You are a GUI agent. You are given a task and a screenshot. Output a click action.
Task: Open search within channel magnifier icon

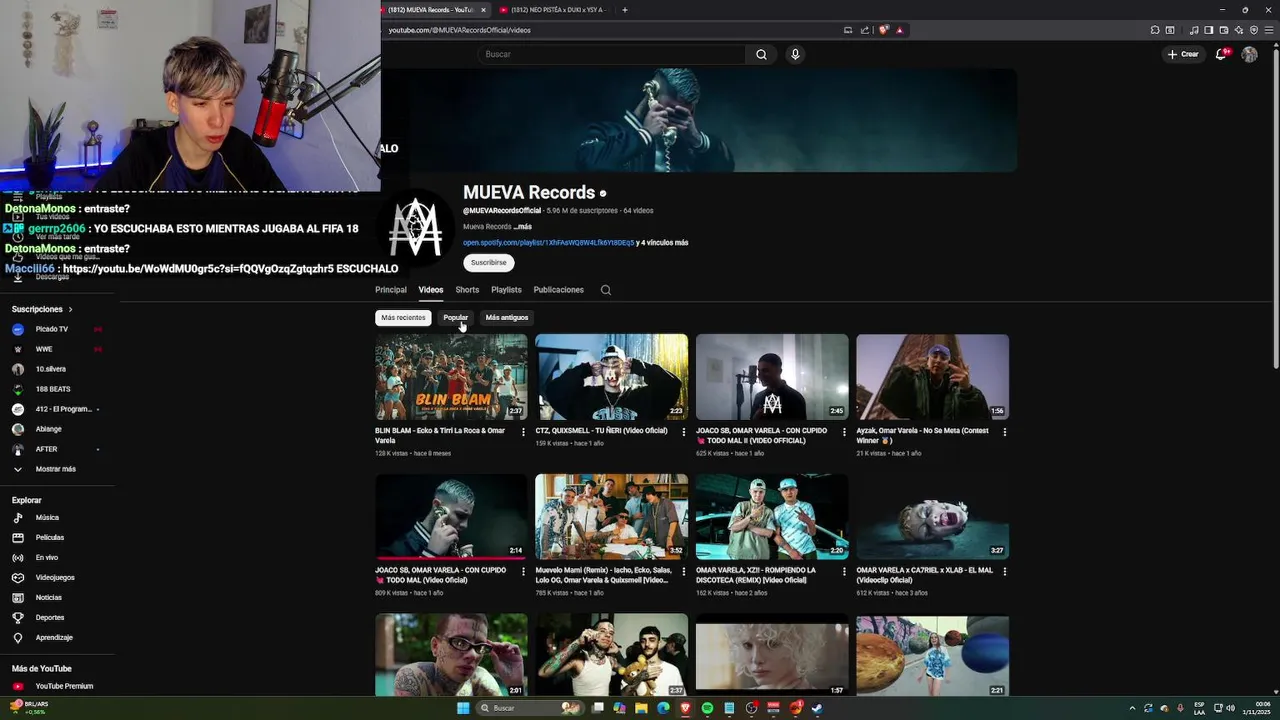click(605, 290)
